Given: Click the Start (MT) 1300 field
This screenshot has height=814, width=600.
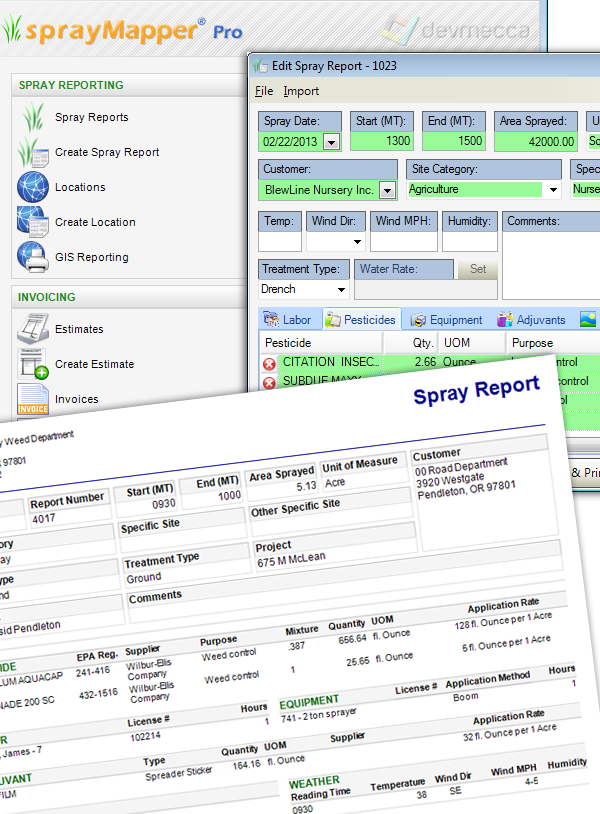Looking at the screenshot, I should point(382,141).
